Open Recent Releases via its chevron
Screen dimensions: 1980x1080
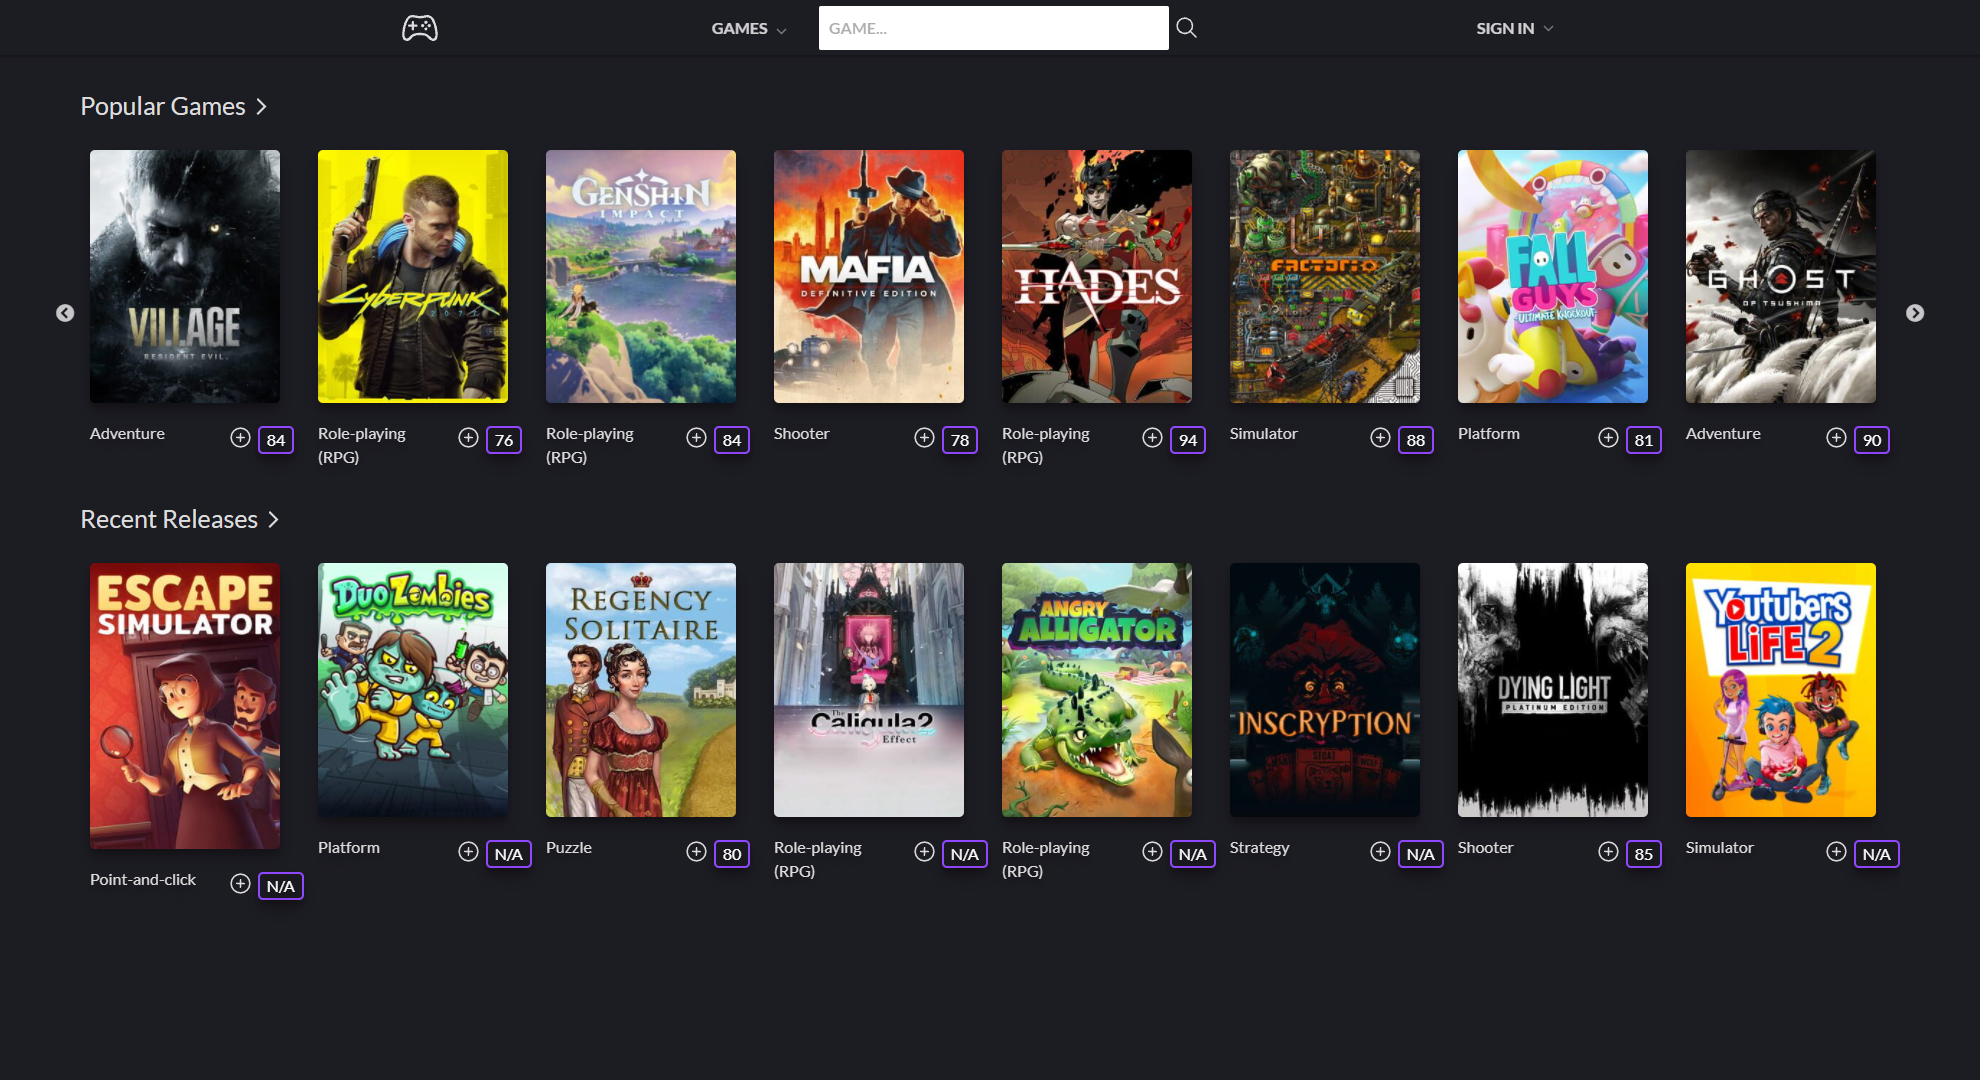274,519
